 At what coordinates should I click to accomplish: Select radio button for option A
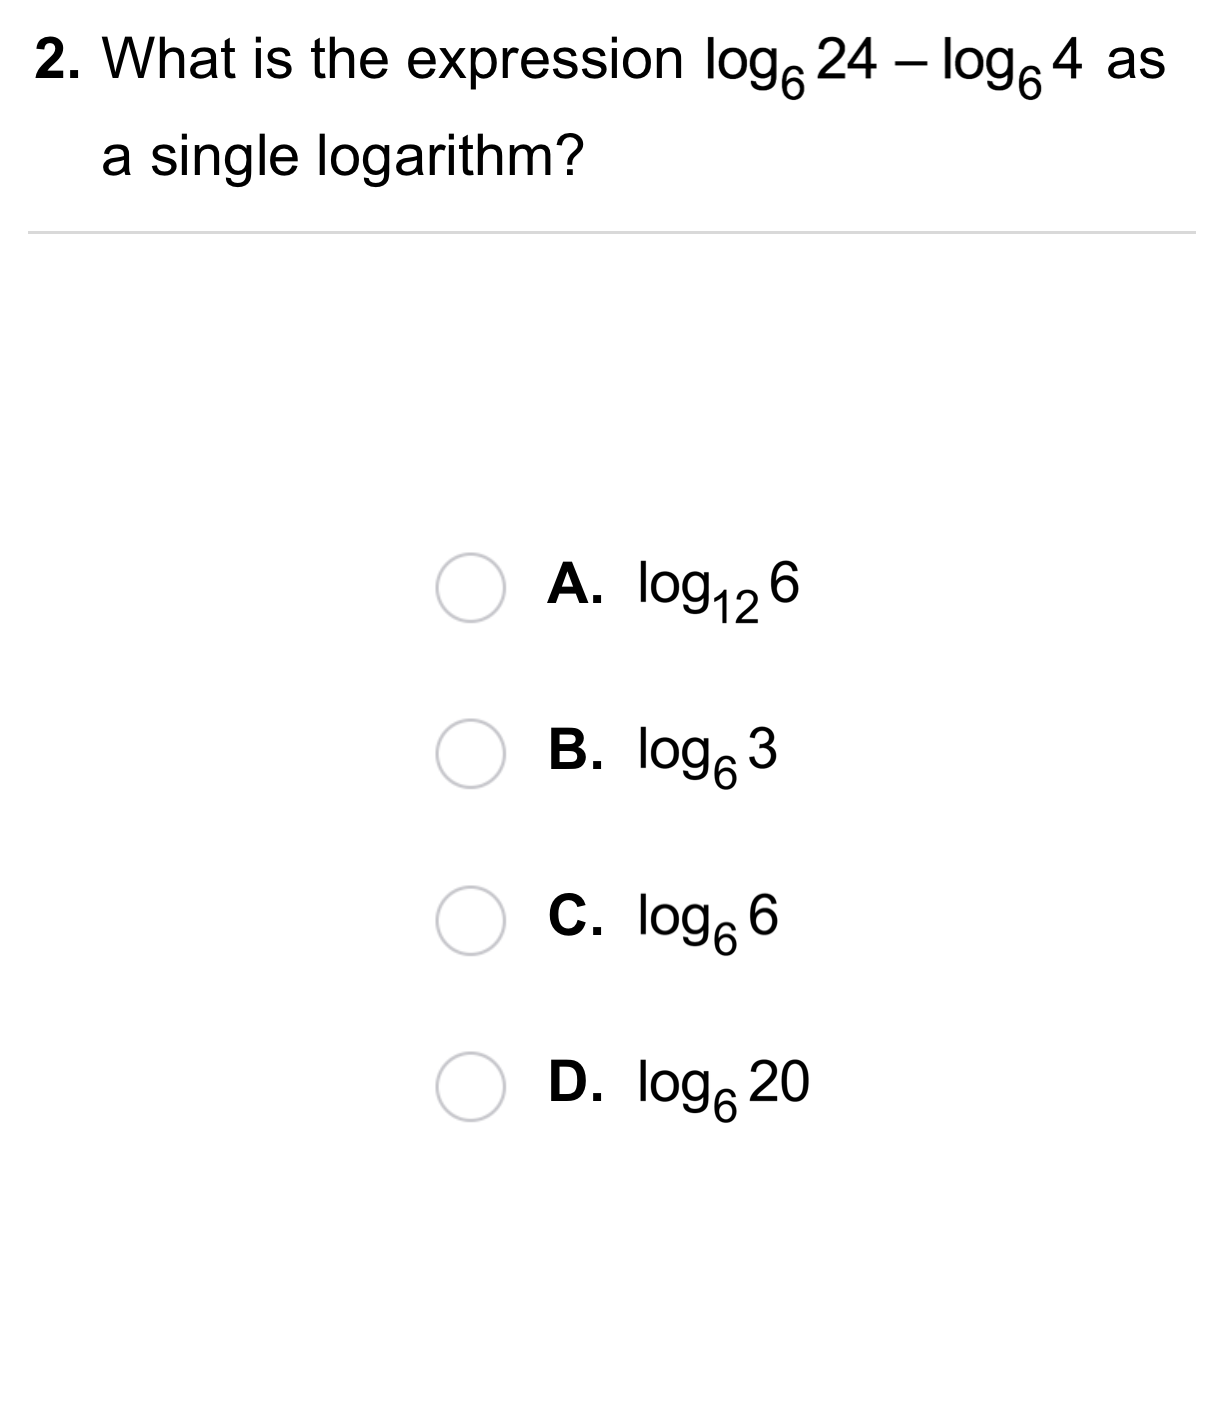(469, 588)
